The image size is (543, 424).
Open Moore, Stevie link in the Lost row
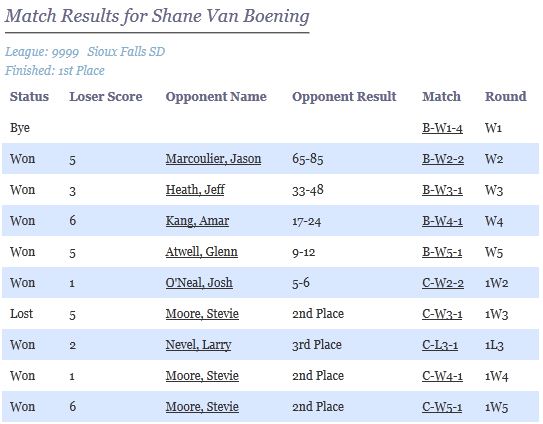[202, 314]
